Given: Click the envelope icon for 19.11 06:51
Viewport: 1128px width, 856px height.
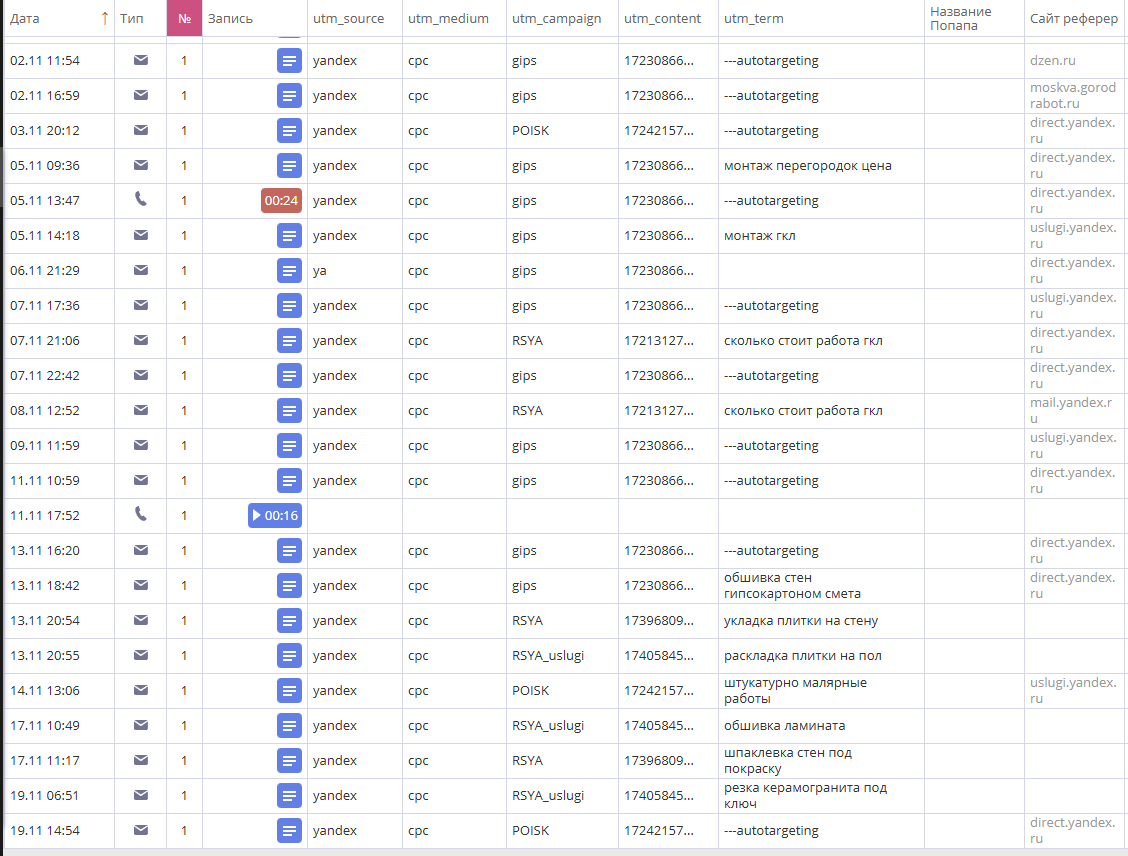Looking at the screenshot, I should [x=141, y=795].
